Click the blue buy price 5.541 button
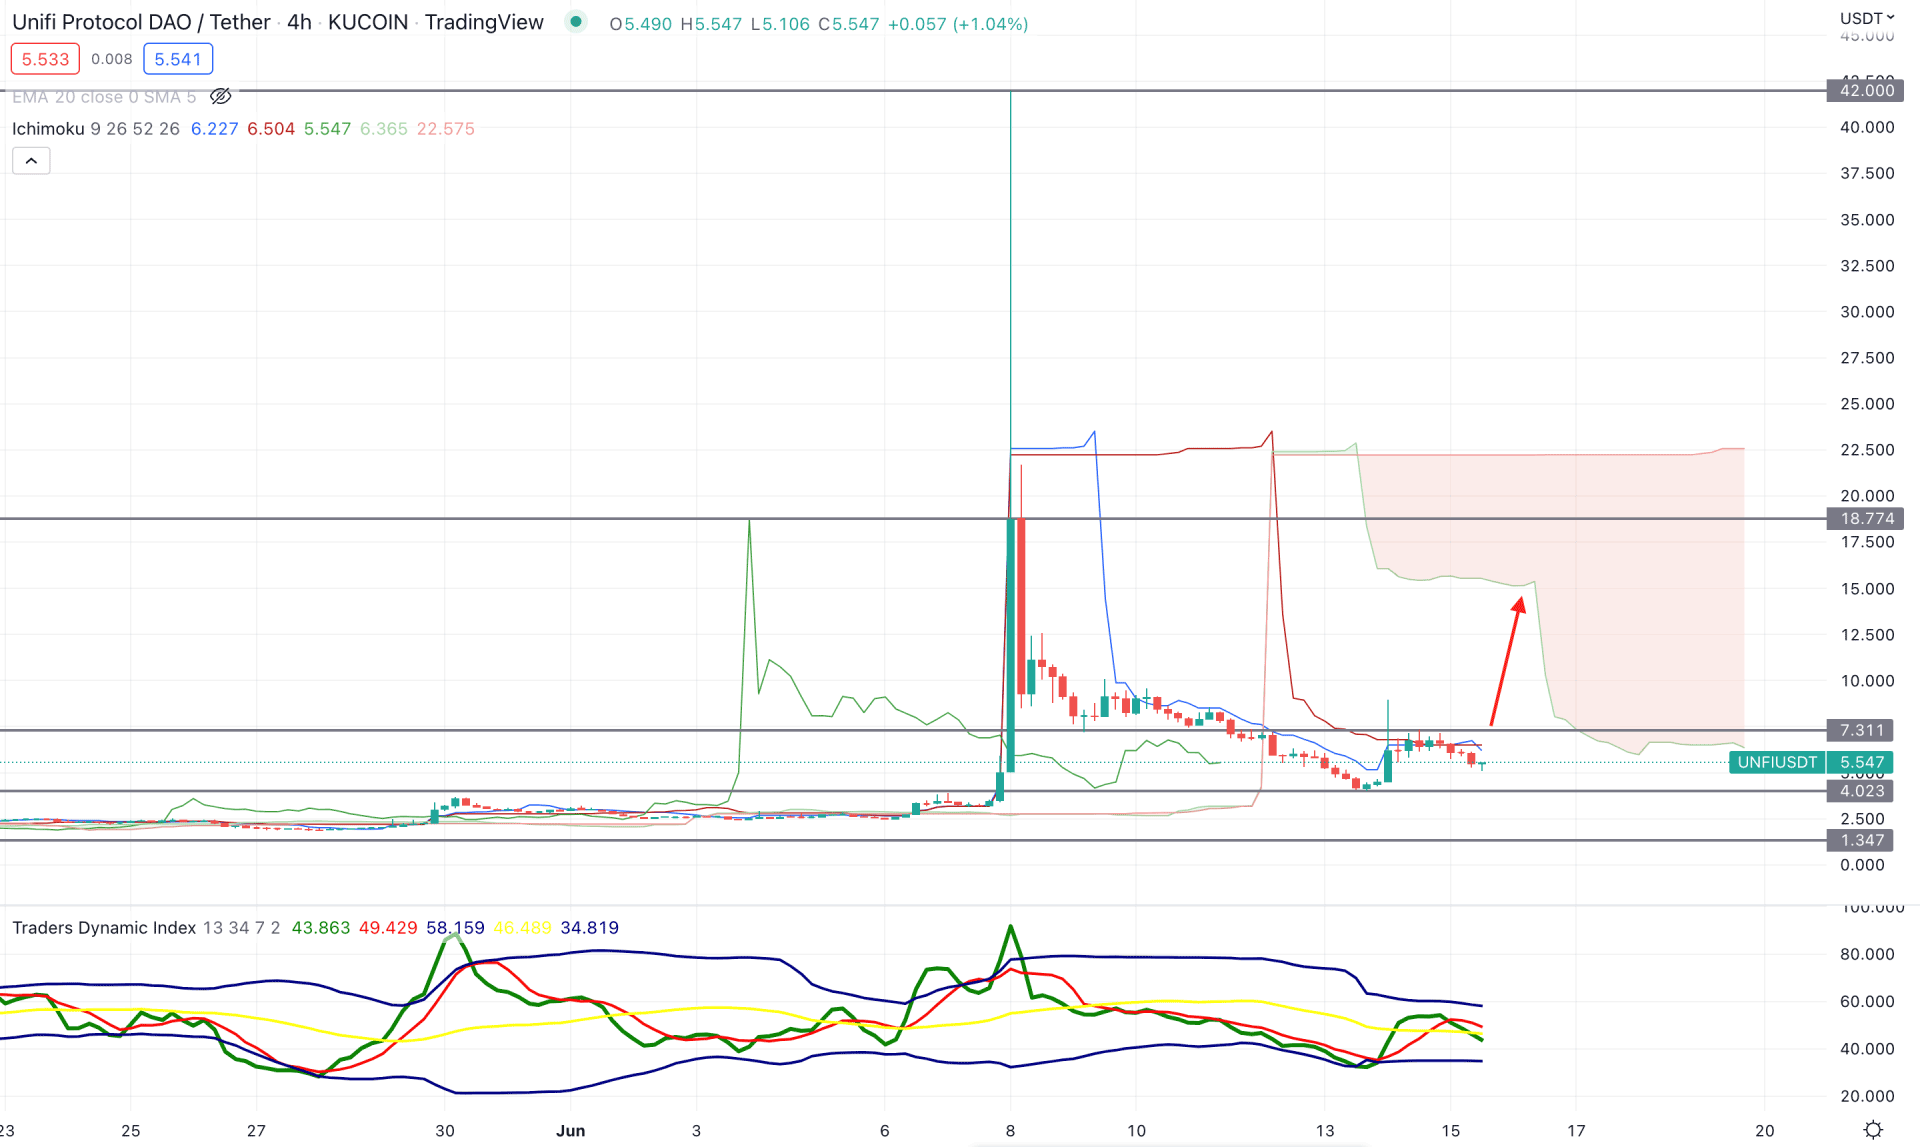 (x=178, y=59)
